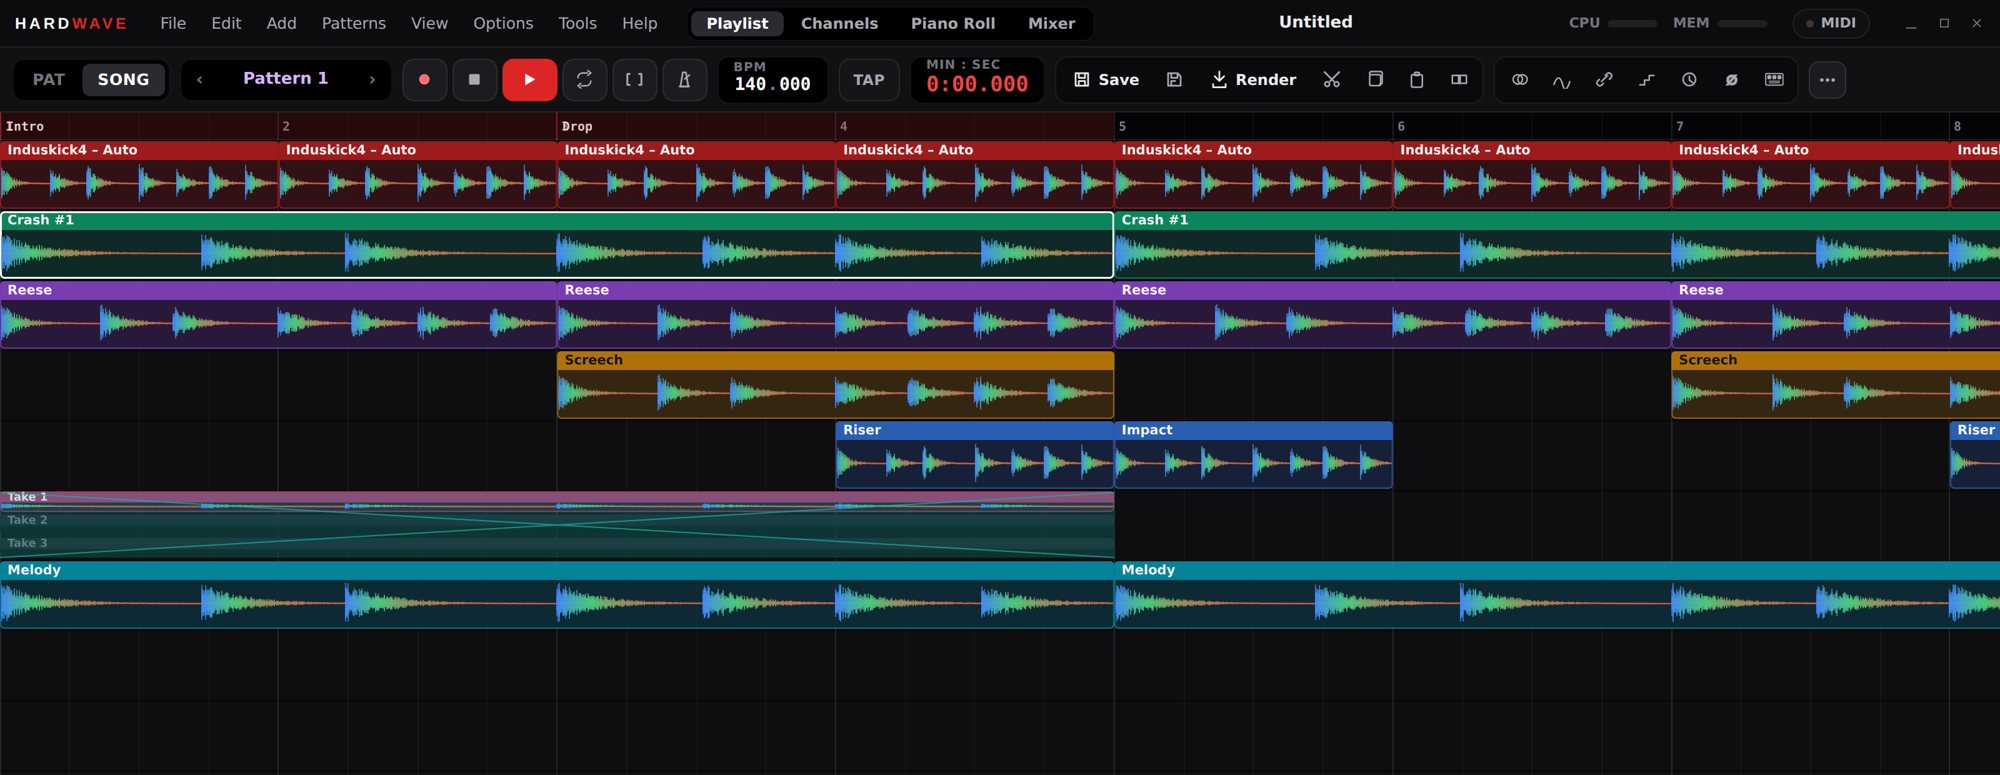
Task: Open the Patterns menu
Action: pos(354,23)
